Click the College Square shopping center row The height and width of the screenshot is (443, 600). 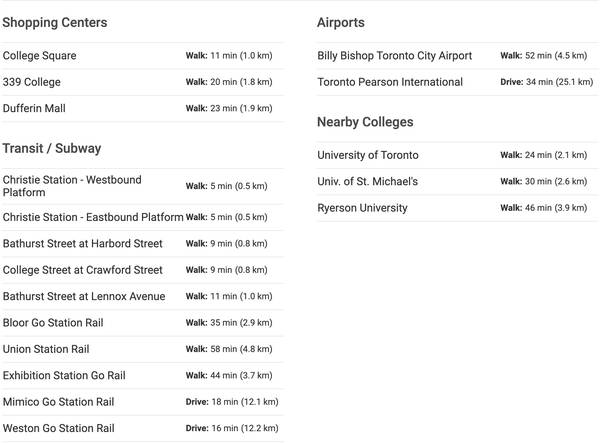pyautogui.click(x=142, y=56)
